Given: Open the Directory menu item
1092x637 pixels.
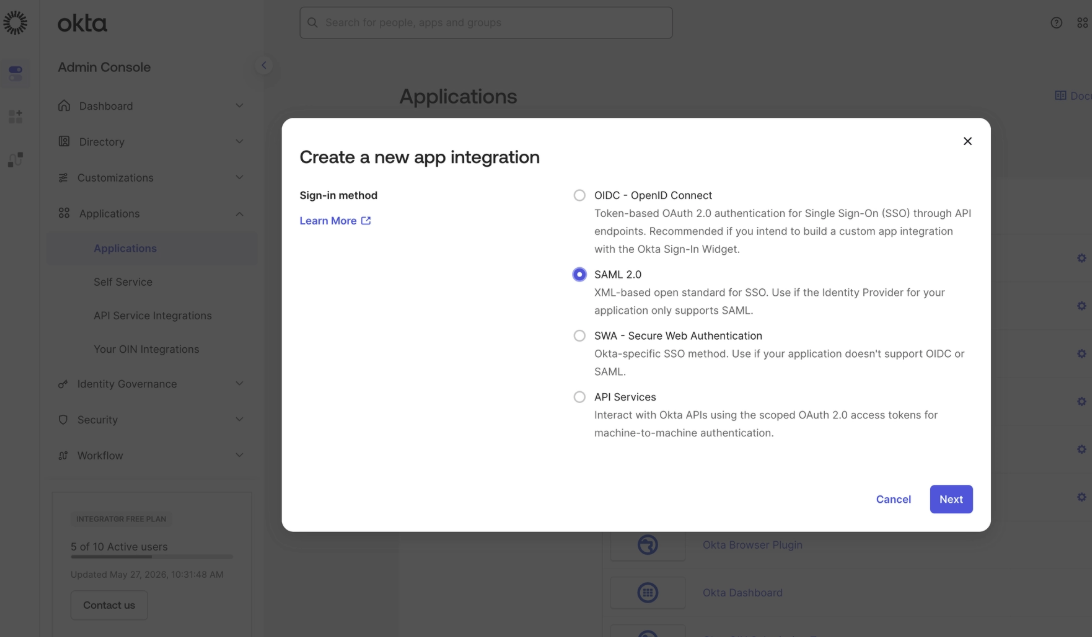Looking at the screenshot, I should [152, 141].
